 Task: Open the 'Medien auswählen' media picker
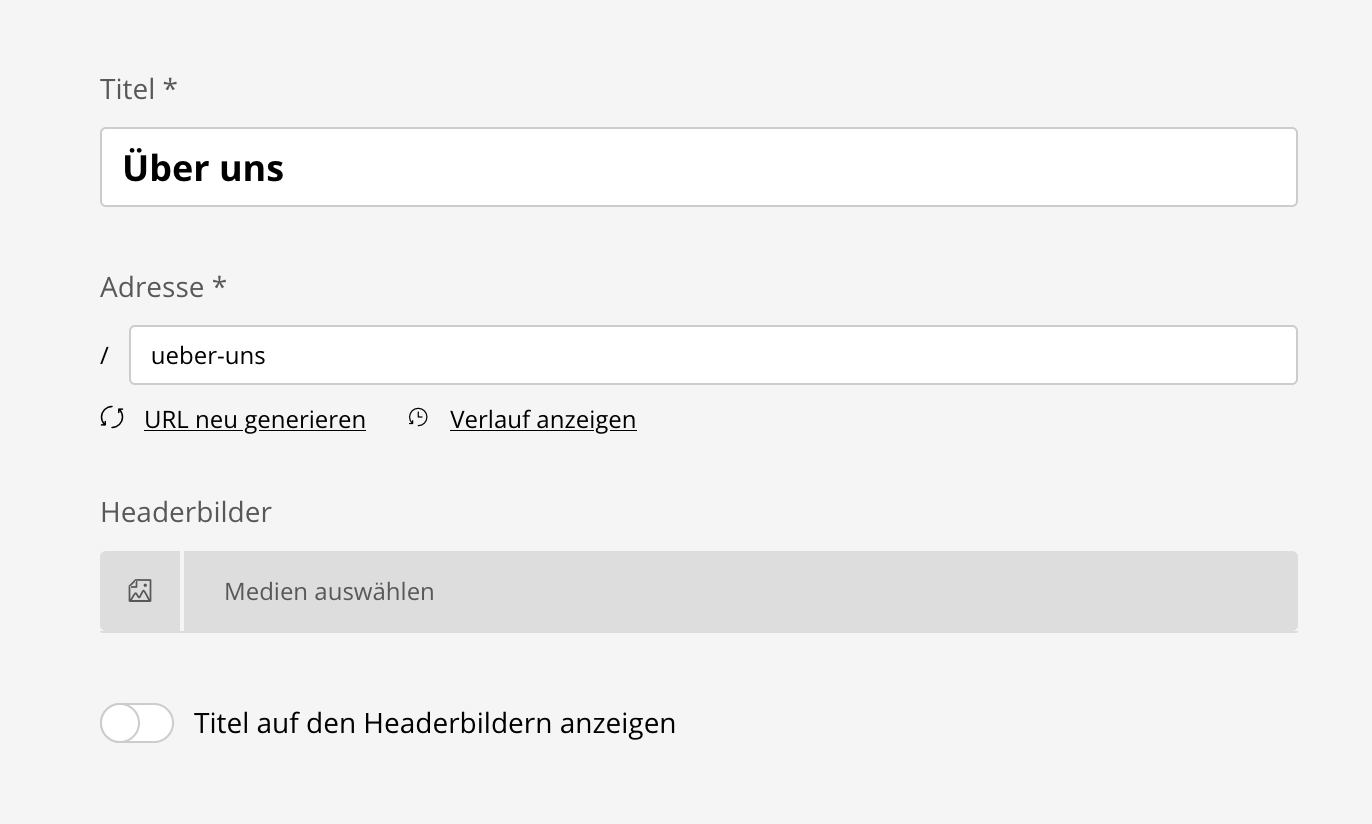[x=740, y=591]
